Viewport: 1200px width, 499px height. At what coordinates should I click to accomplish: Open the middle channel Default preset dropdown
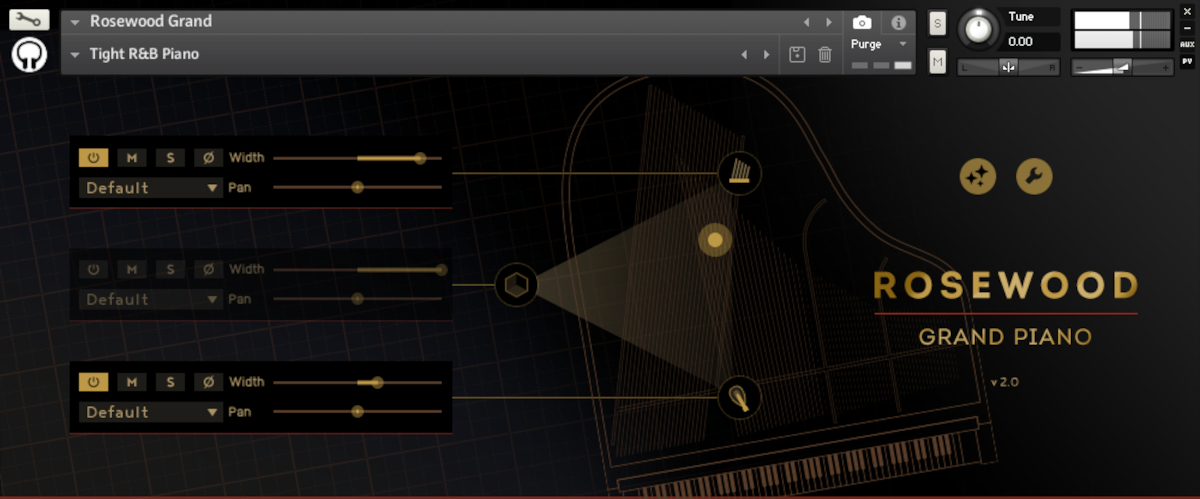(x=151, y=299)
